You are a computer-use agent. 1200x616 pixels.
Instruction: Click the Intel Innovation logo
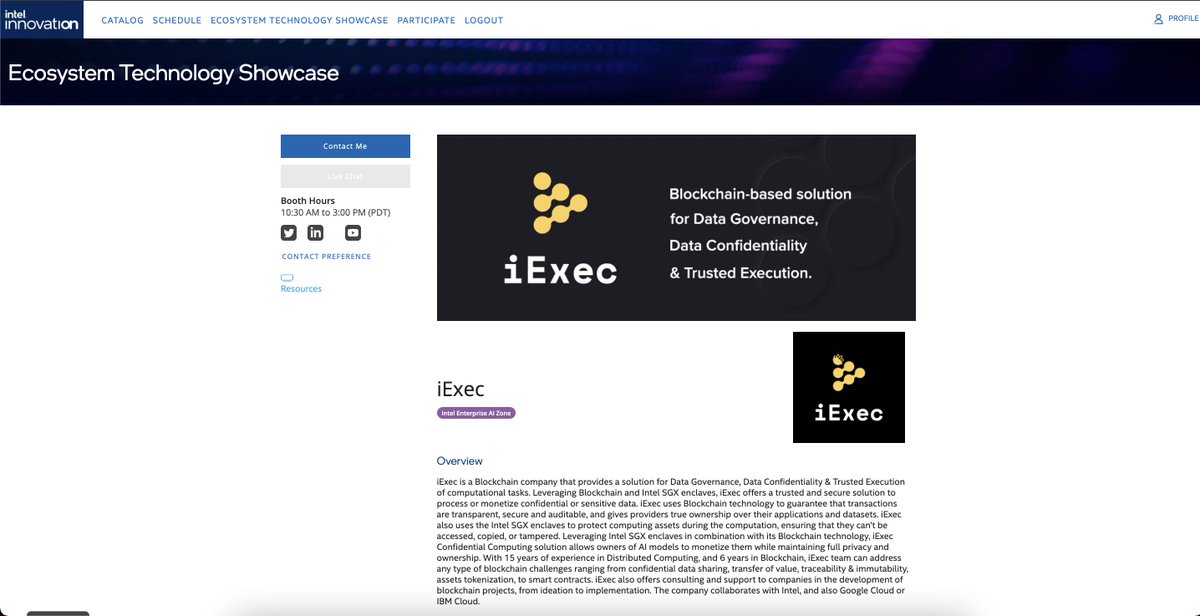click(x=40, y=18)
